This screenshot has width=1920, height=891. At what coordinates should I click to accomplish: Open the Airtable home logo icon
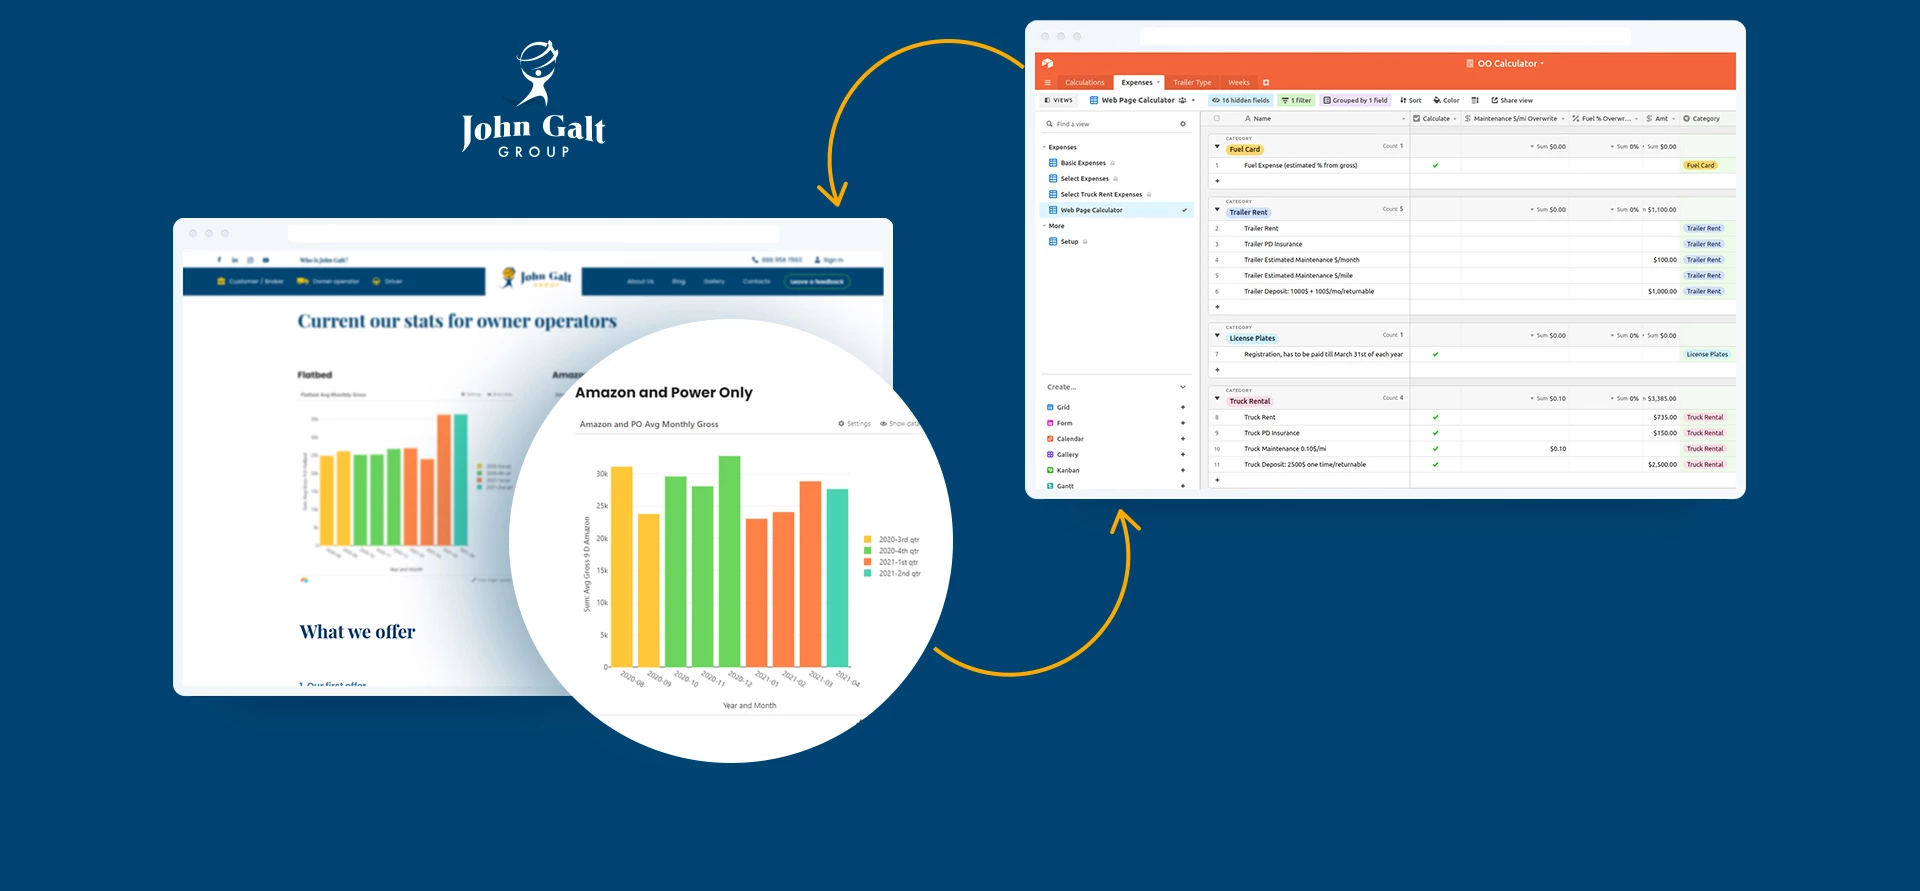(x=1047, y=63)
